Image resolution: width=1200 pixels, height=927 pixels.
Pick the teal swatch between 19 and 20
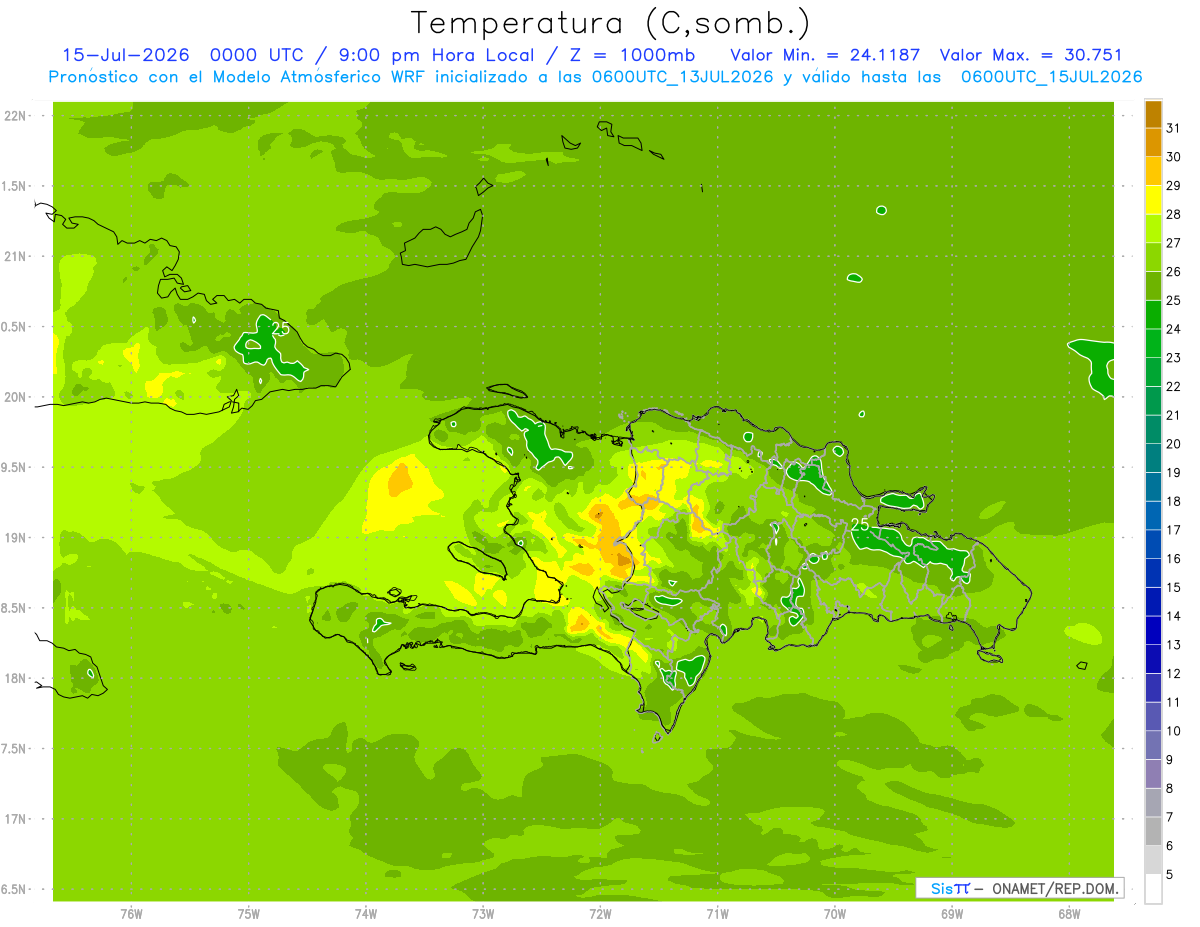[1153, 458]
